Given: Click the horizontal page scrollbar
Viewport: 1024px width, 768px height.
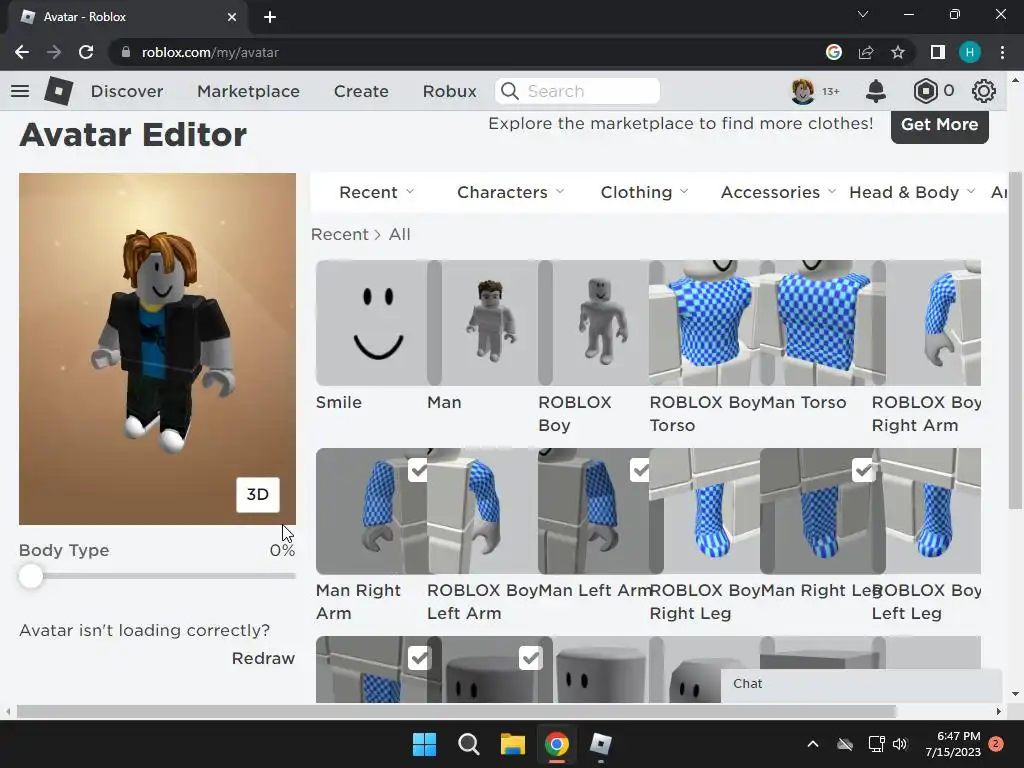Looking at the screenshot, I should coord(456,711).
